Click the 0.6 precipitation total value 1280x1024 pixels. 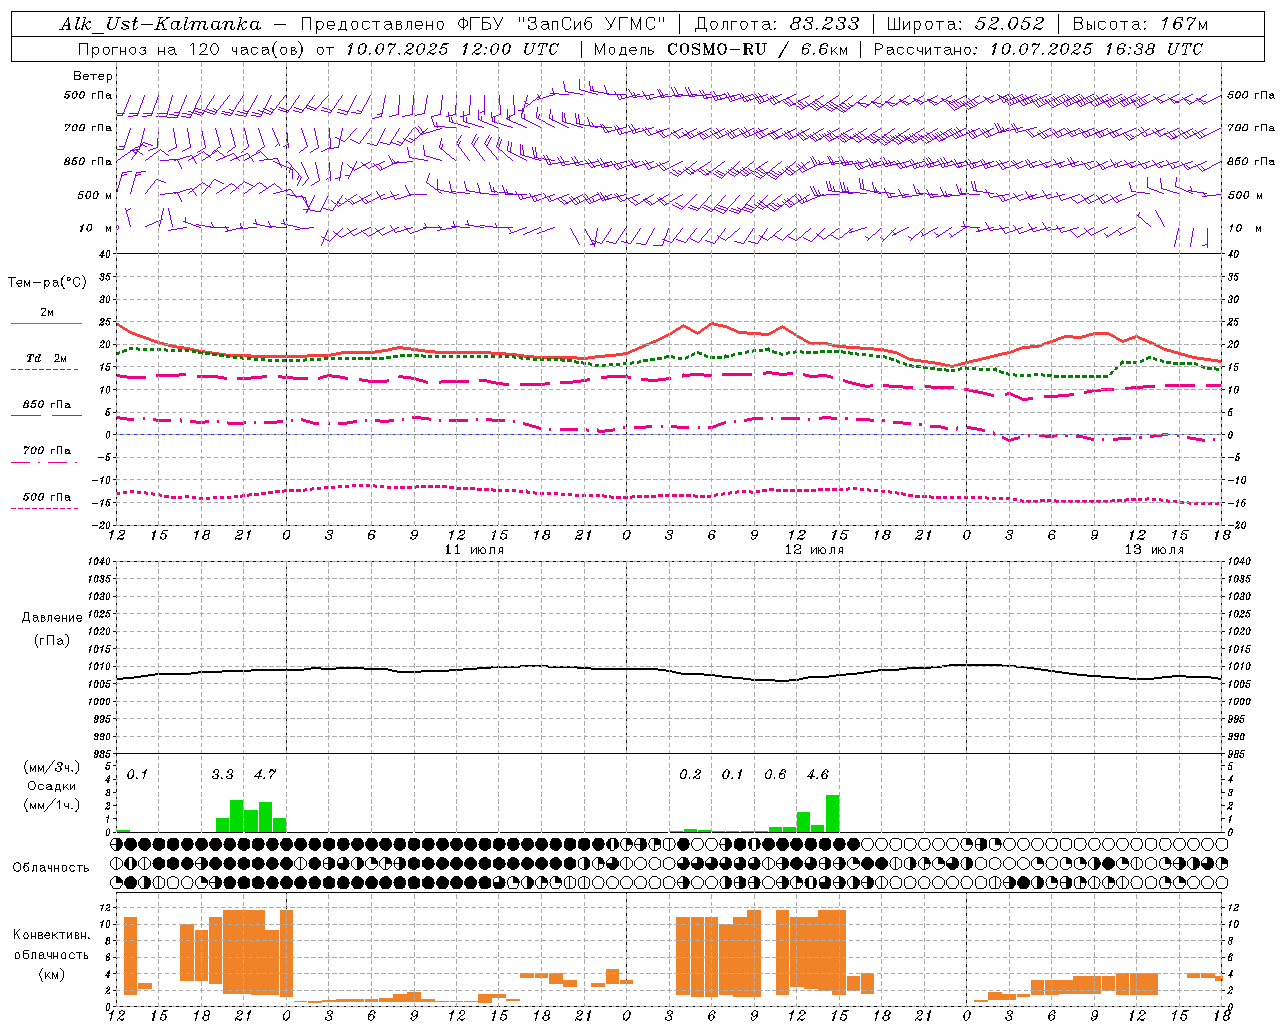pos(775,774)
